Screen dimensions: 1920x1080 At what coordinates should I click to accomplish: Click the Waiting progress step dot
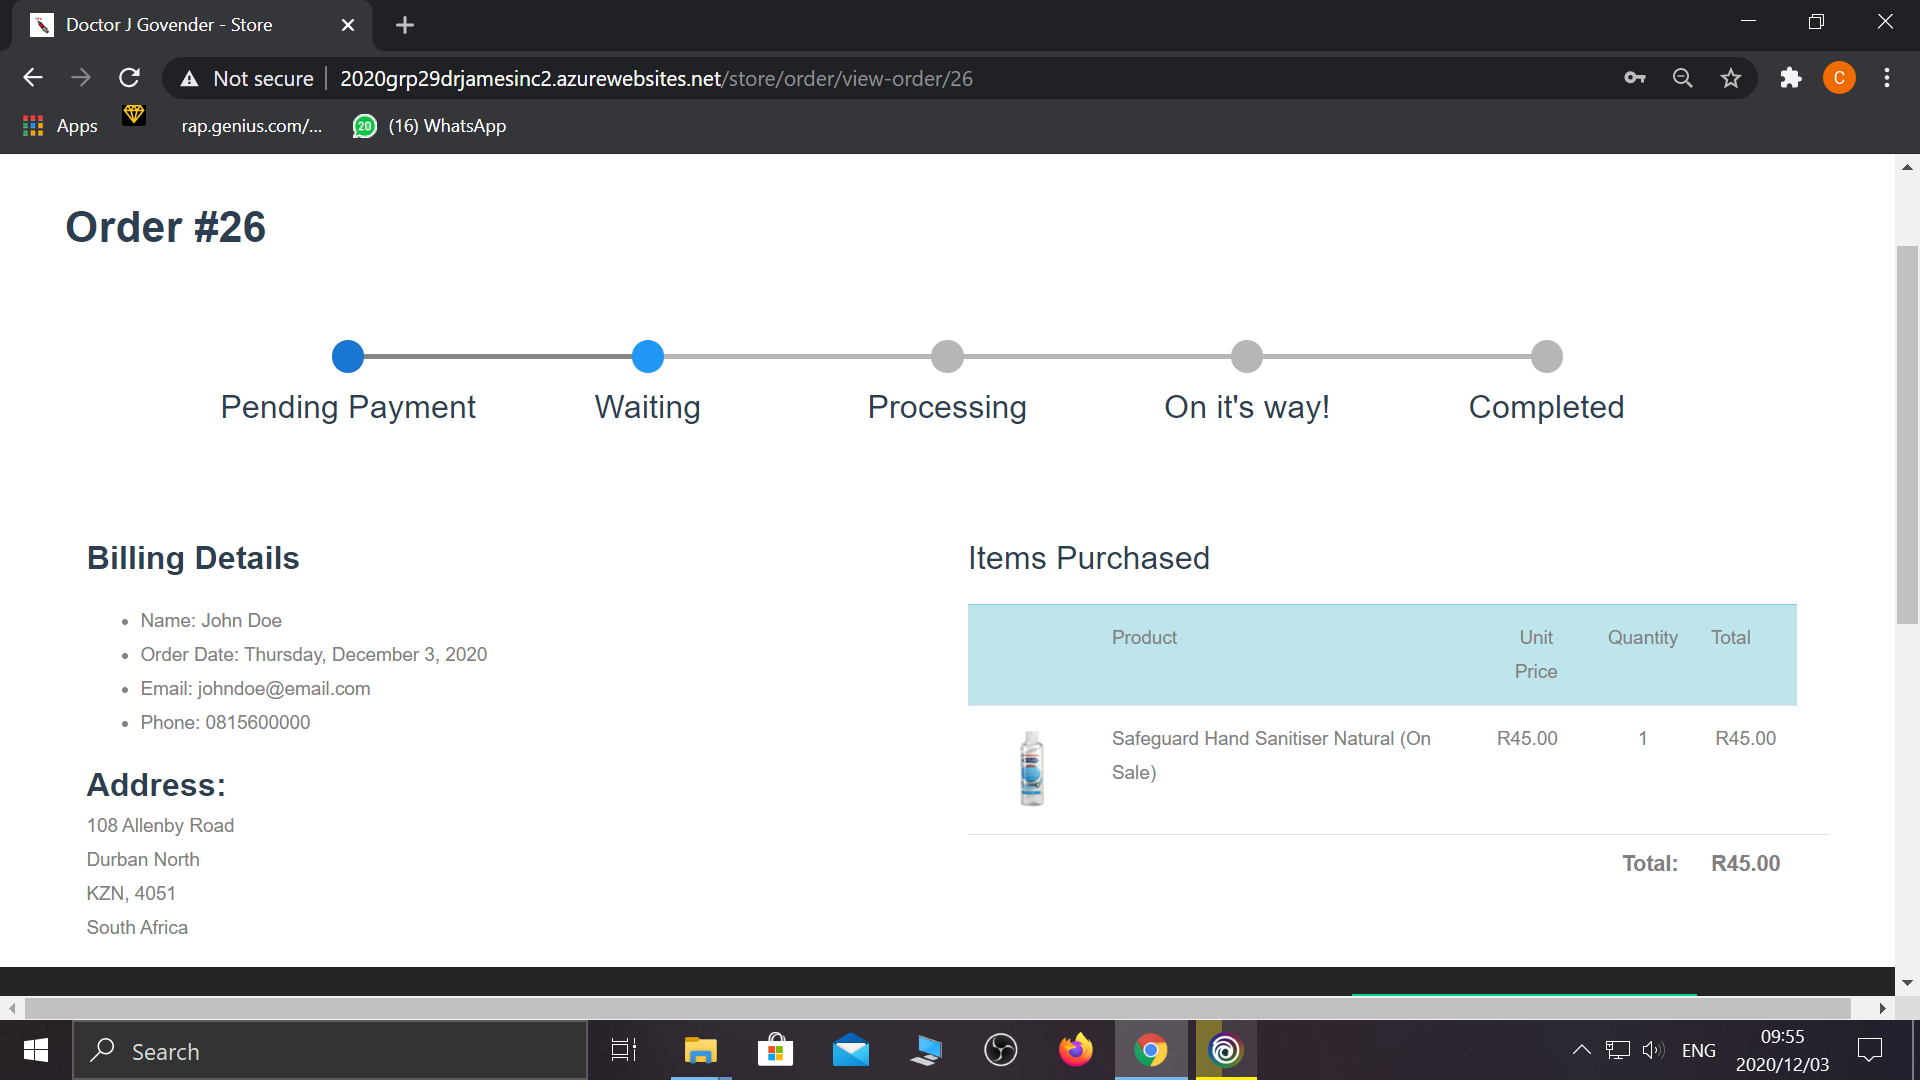pyautogui.click(x=648, y=357)
